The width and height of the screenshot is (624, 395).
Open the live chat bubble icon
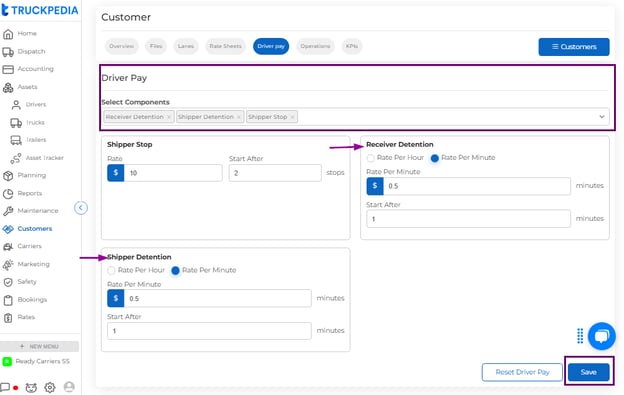(x=602, y=336)
